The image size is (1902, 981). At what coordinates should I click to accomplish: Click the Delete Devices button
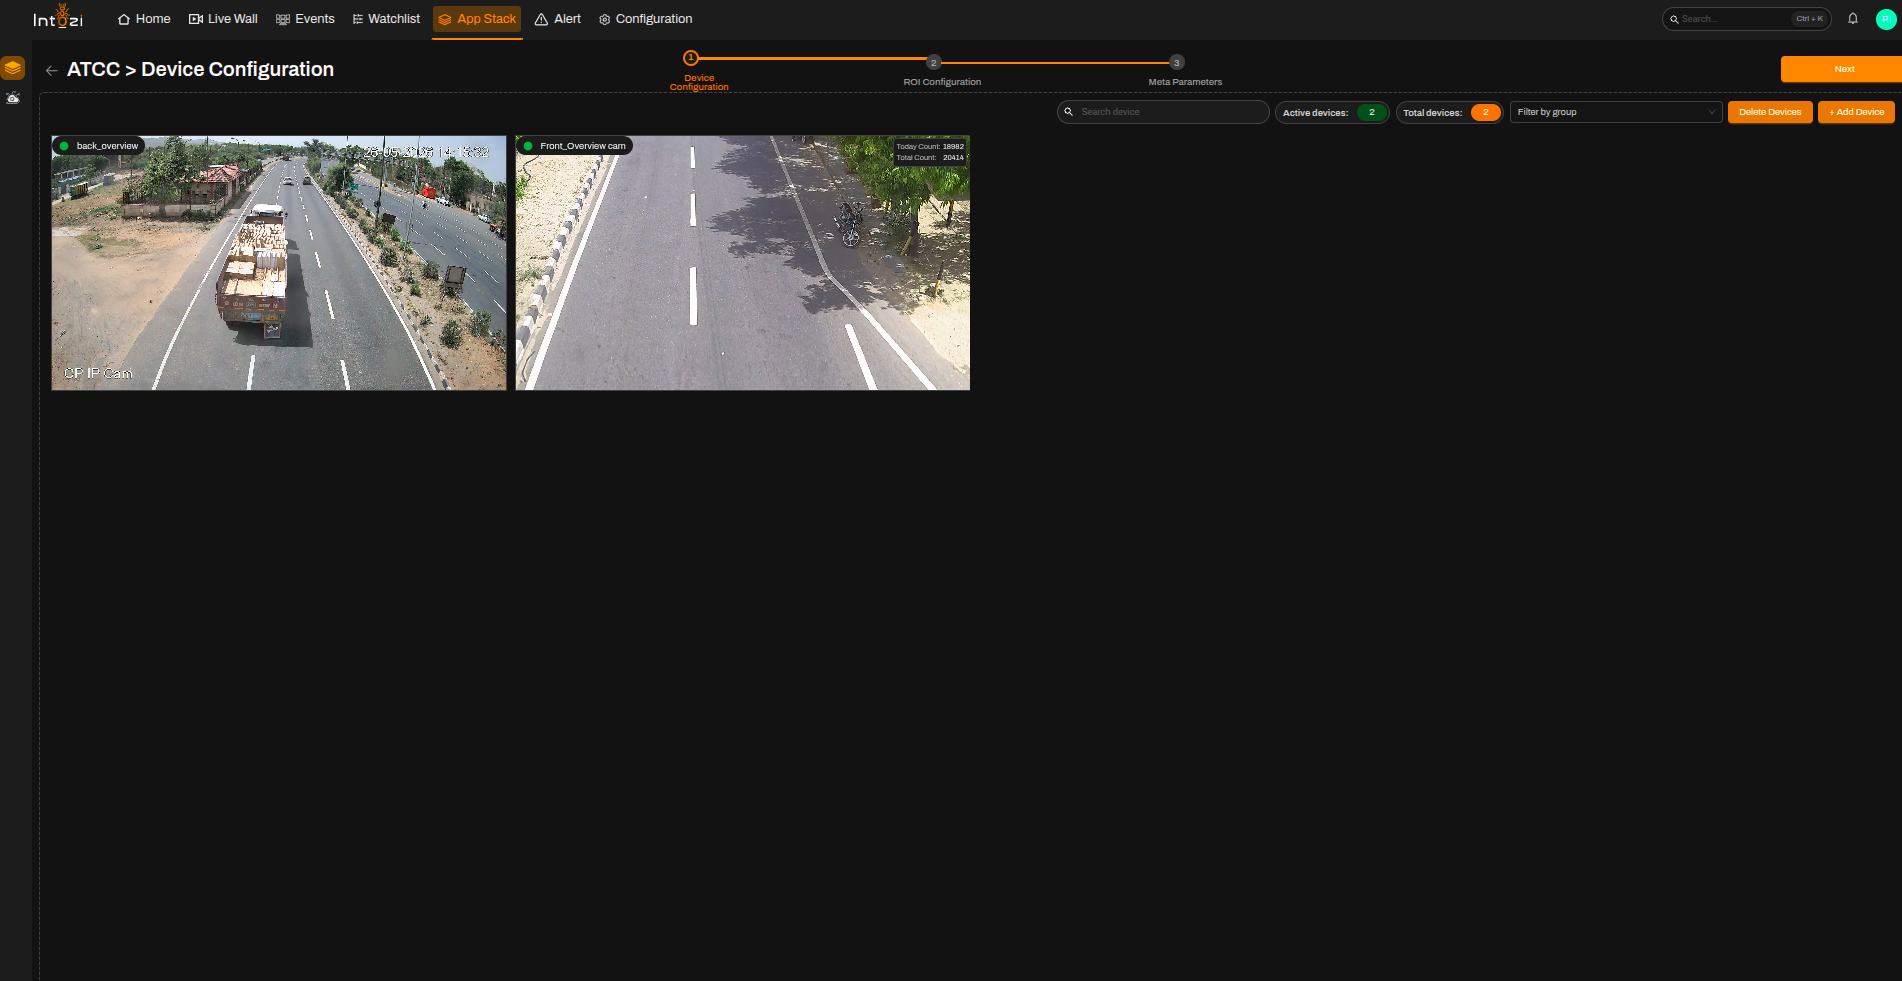(x=1770, y=112)
